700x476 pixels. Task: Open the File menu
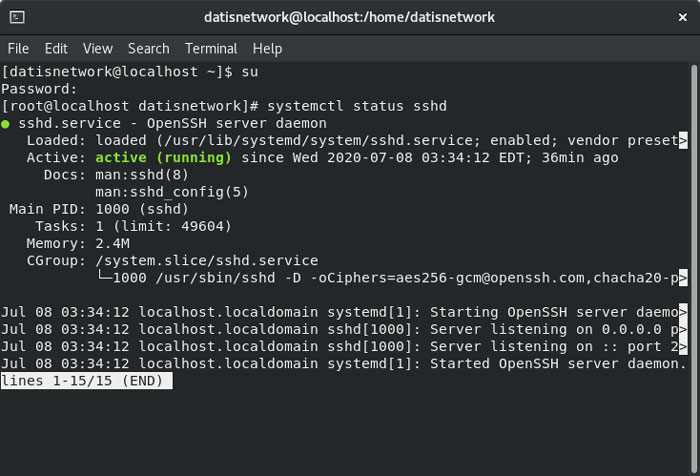(x=18, y=48)
